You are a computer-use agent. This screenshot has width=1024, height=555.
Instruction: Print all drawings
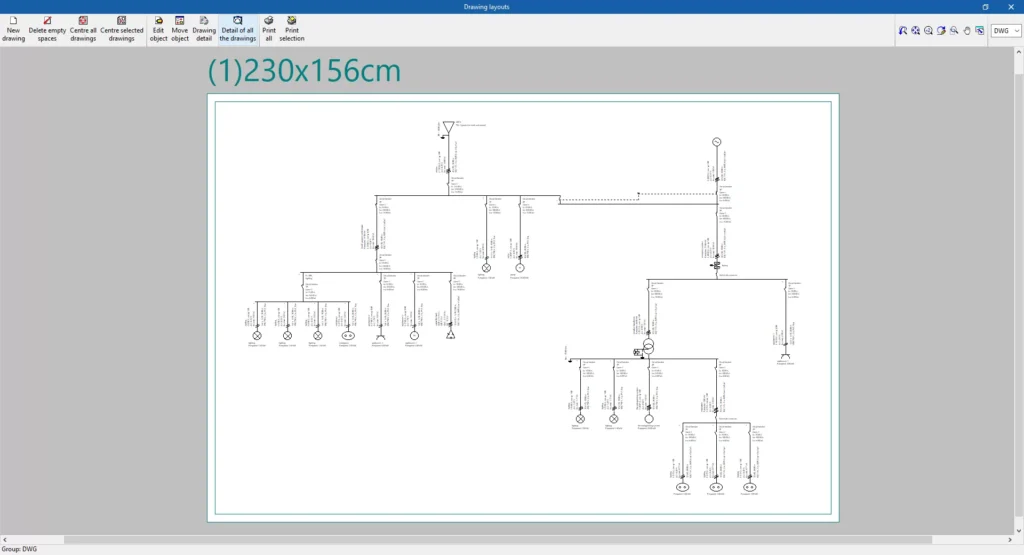point(268,29)
